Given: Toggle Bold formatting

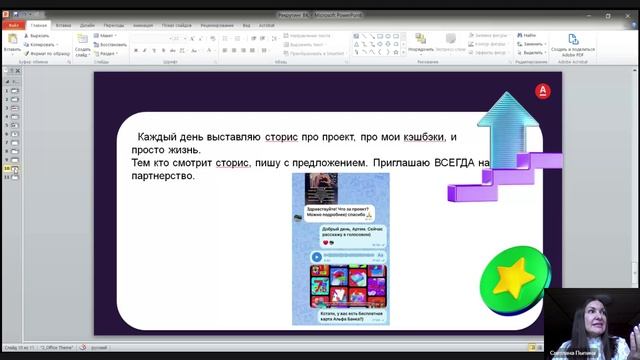Looking at the screenshot, I should click(x=136, y=51).
